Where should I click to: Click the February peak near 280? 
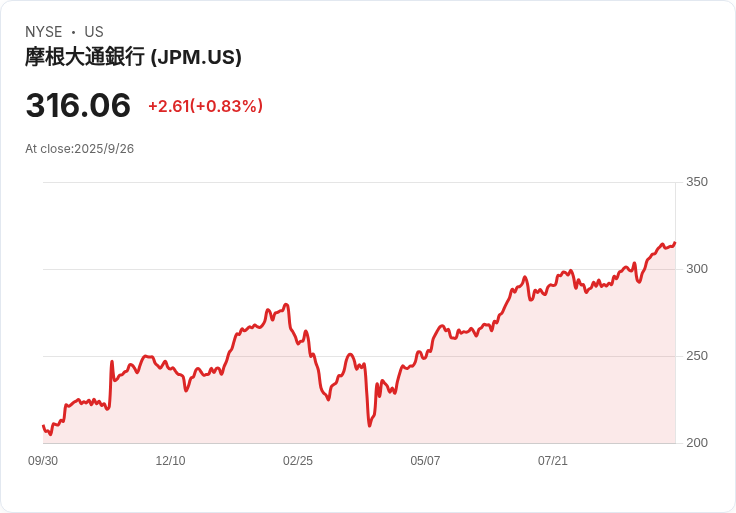286,305
